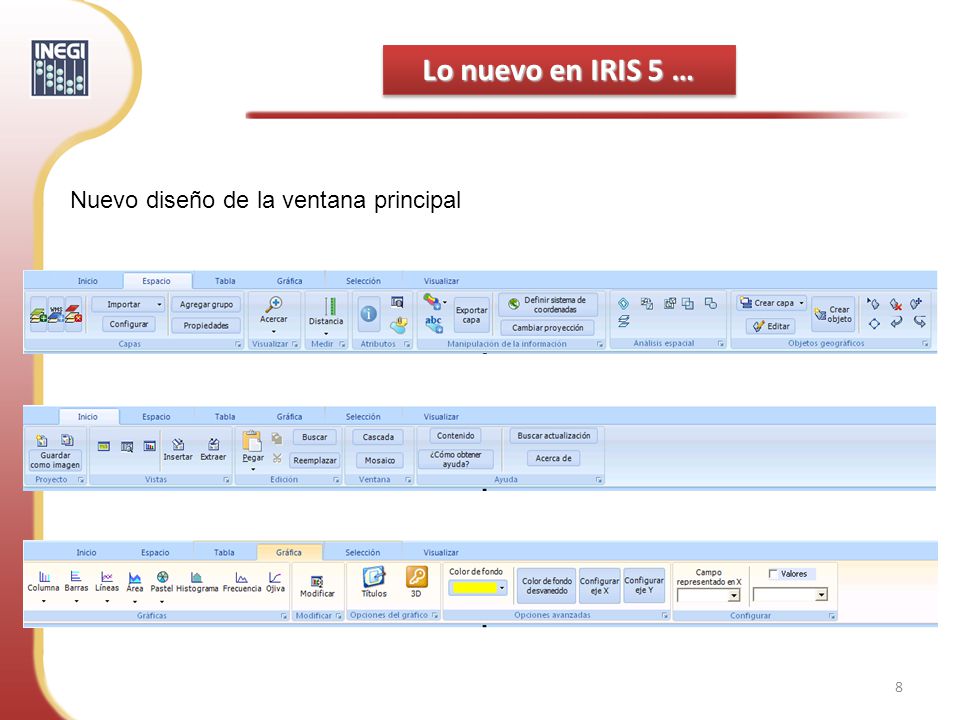960x720 pixels.
Task: Click the WMS layer icon in Capas group
Action: tap(56, 315)
